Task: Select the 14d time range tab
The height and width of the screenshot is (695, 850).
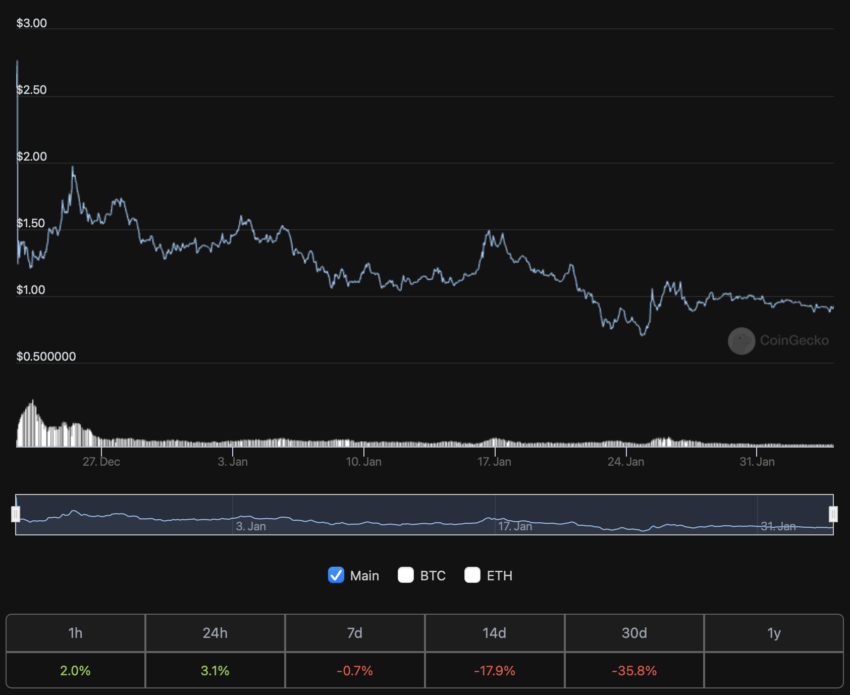Action: click(494, 633)
